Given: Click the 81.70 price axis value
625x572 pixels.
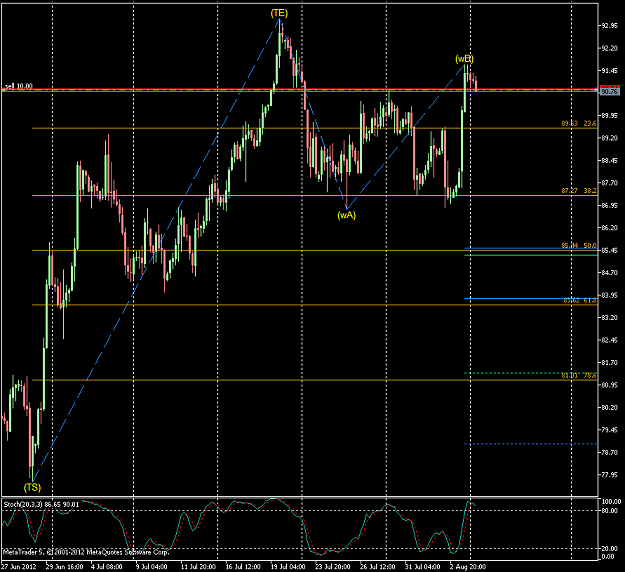Looking at the screenshot, I should coord(609,362).
